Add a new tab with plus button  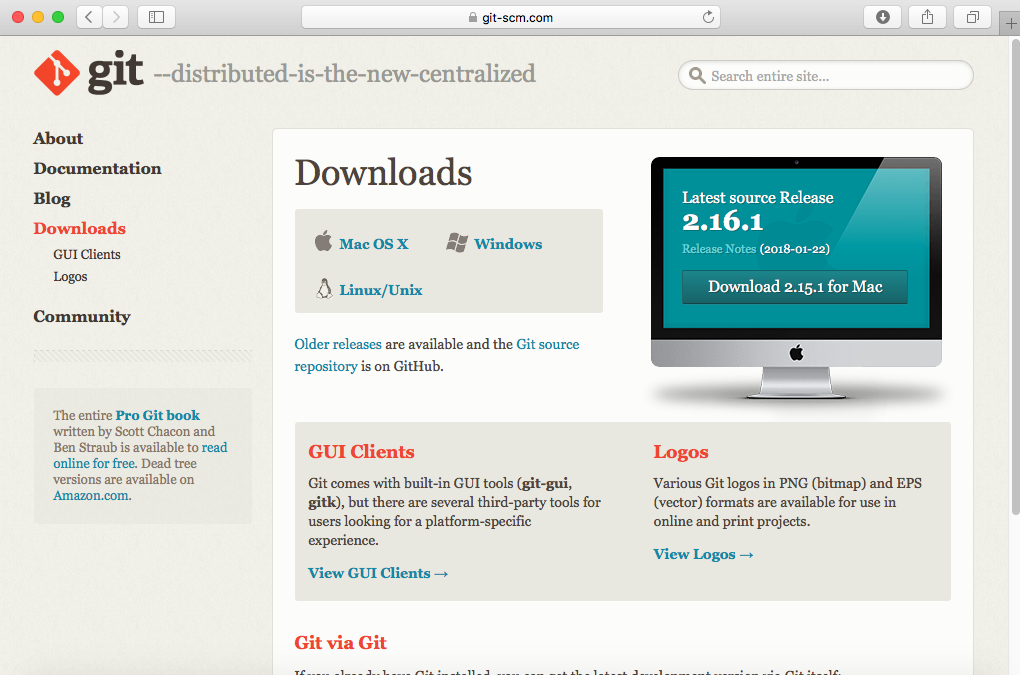pos(1010,24)
